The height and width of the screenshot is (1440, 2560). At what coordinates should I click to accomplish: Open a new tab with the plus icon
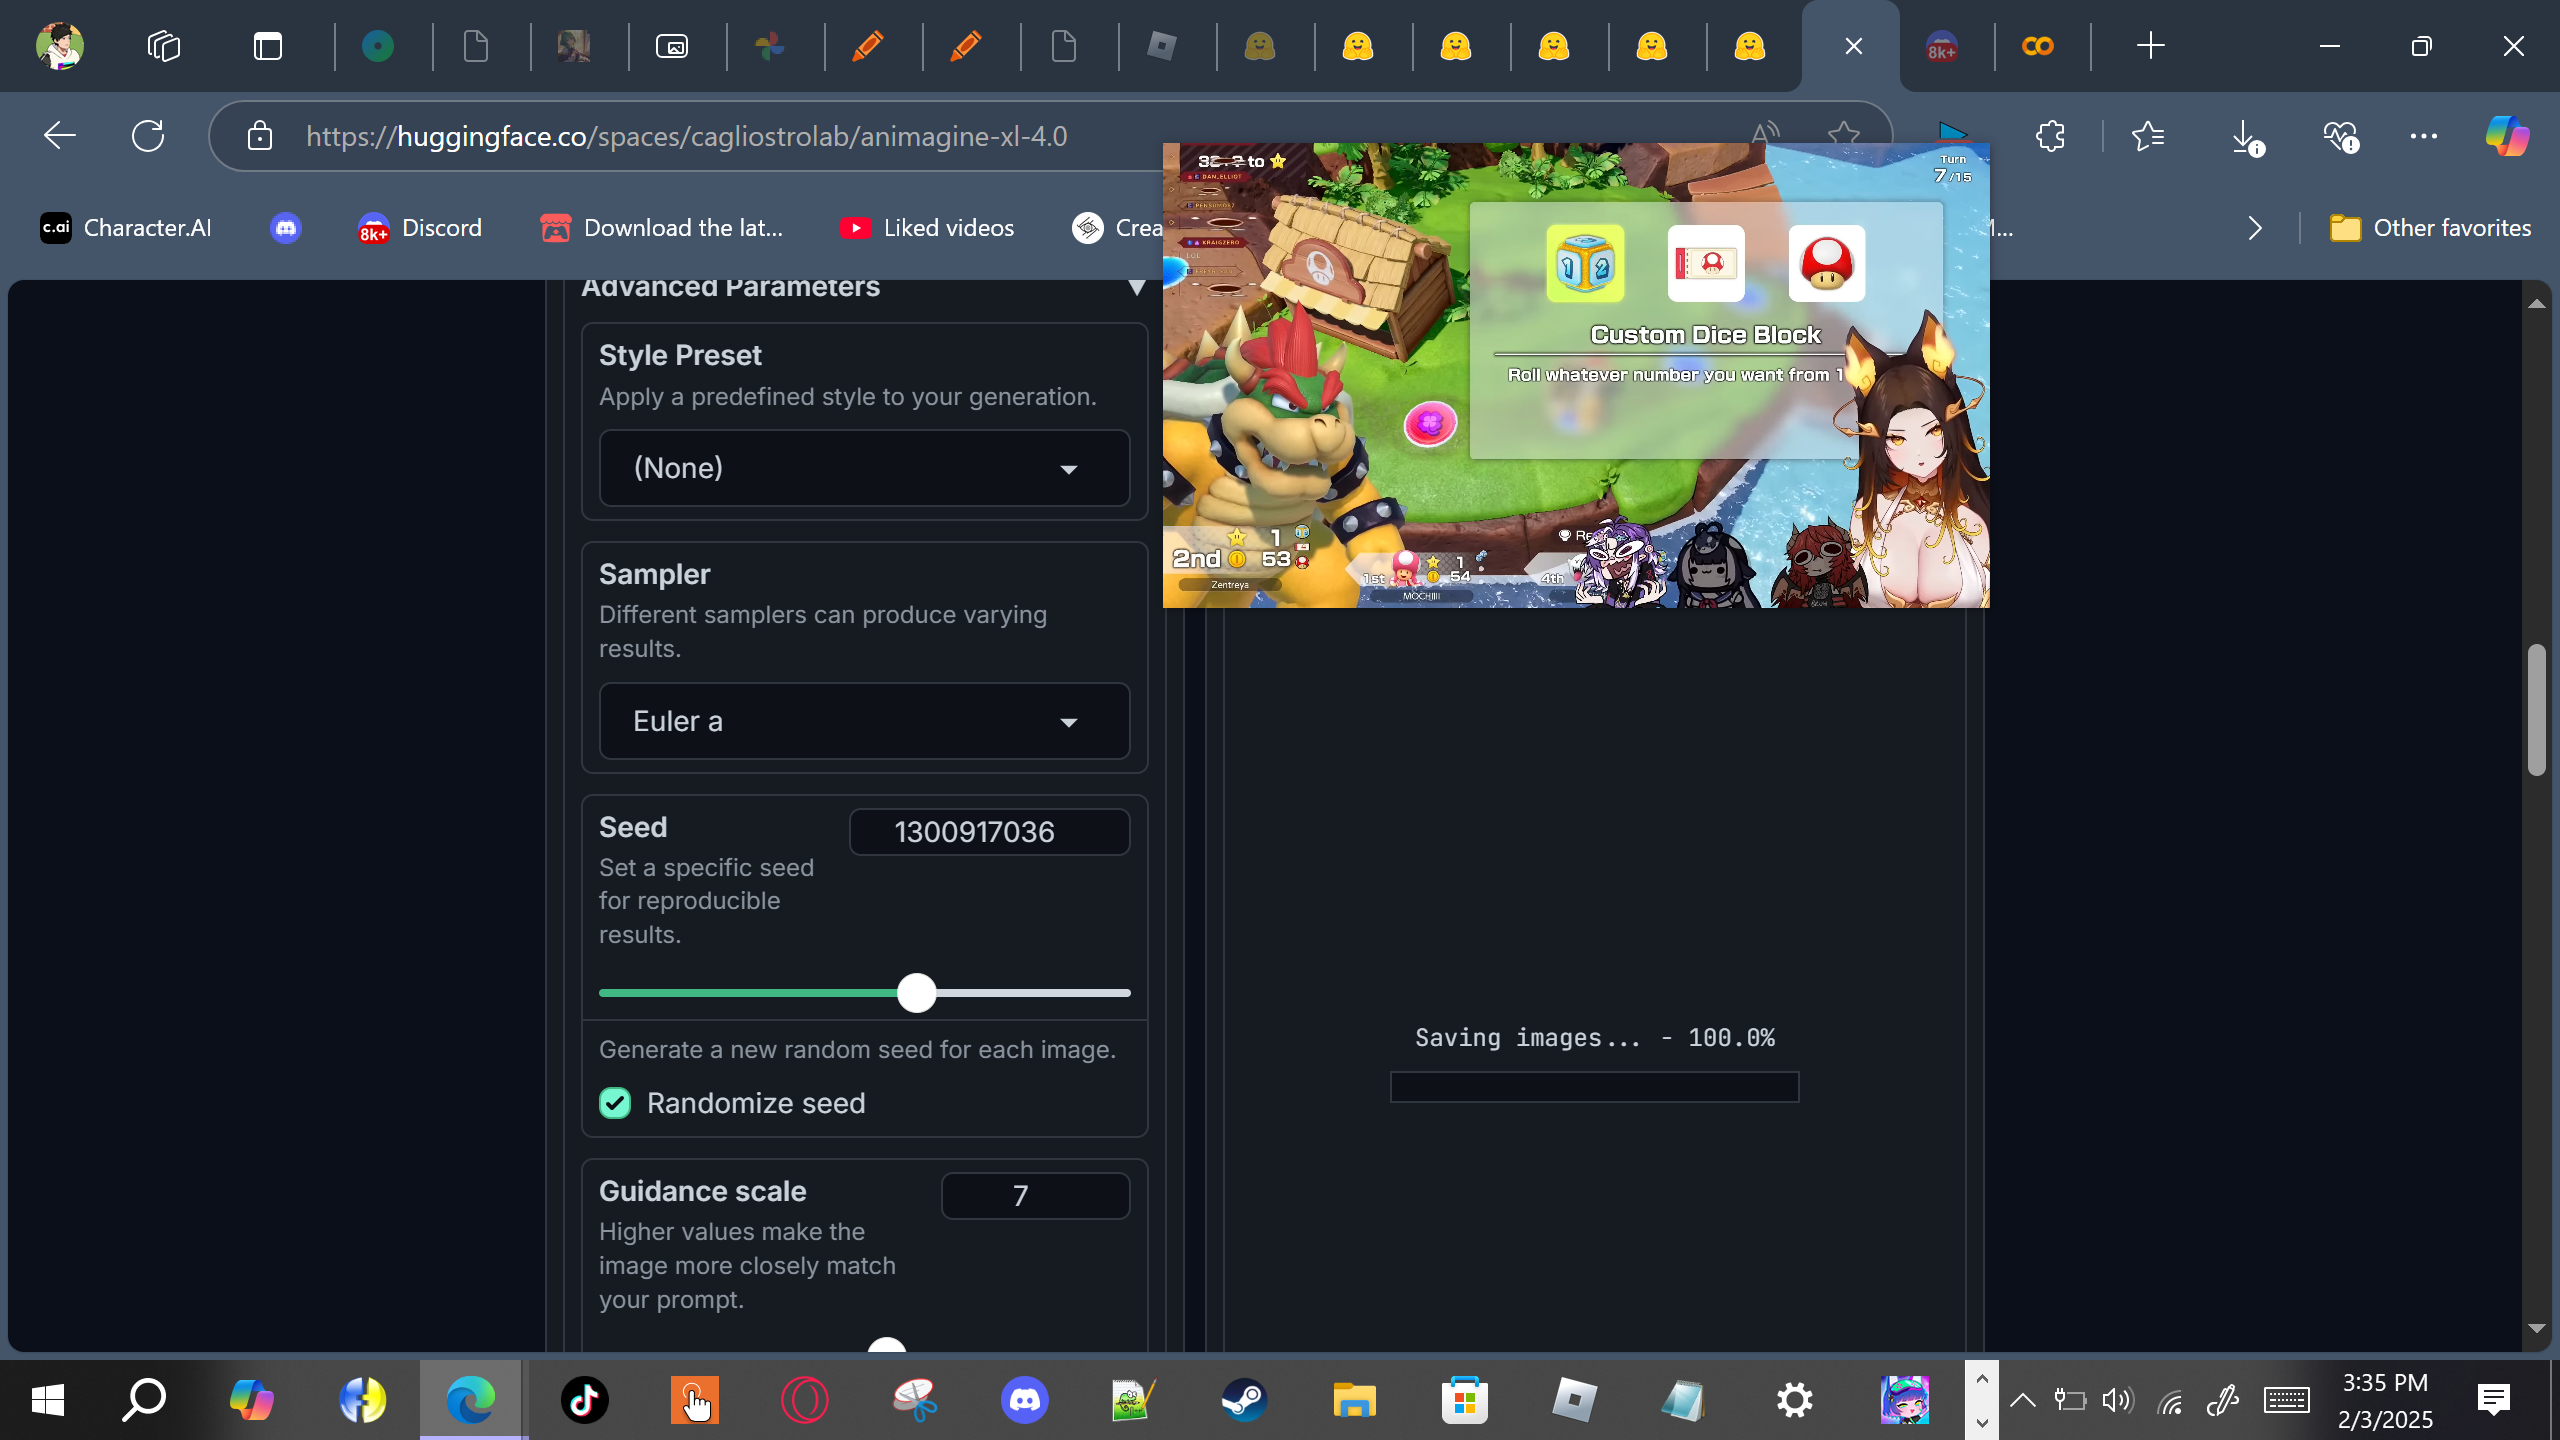(x=2150, y=46)
